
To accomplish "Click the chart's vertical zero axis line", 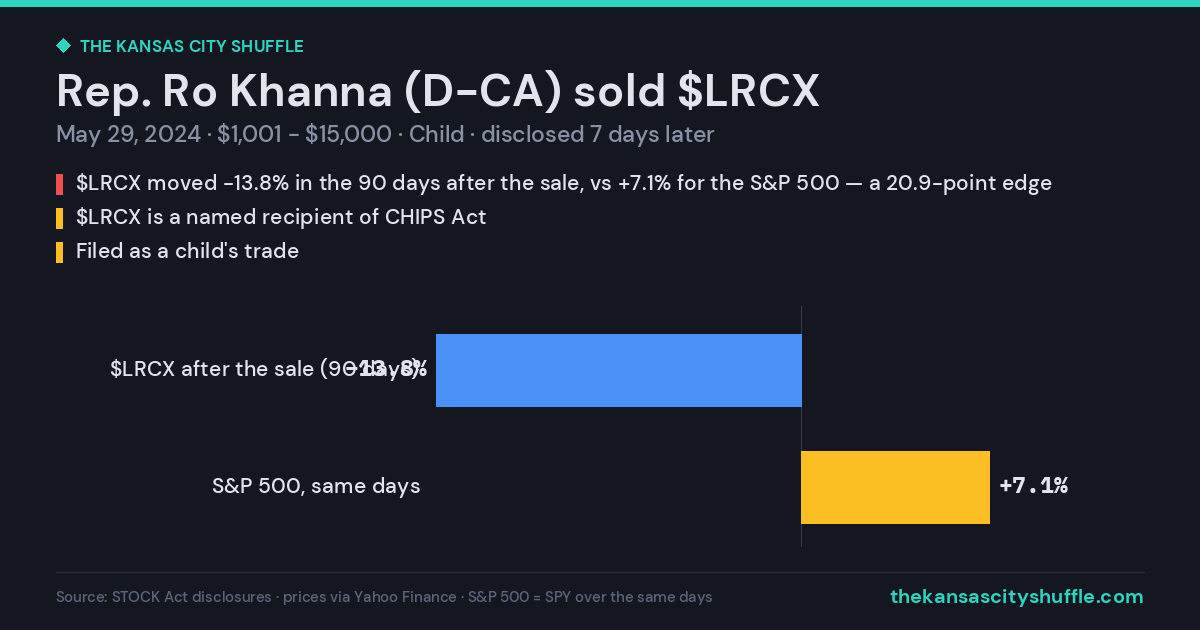I will click(801, 427).
